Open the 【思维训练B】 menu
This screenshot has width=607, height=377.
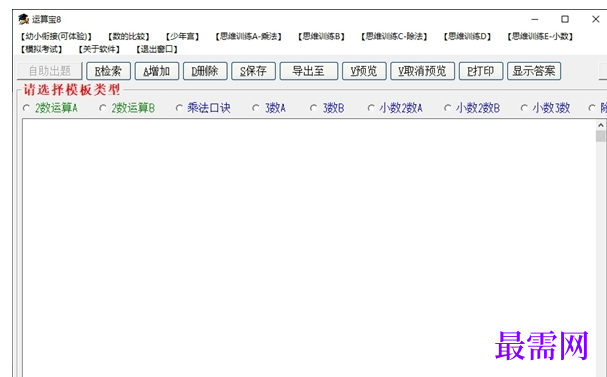321,36
